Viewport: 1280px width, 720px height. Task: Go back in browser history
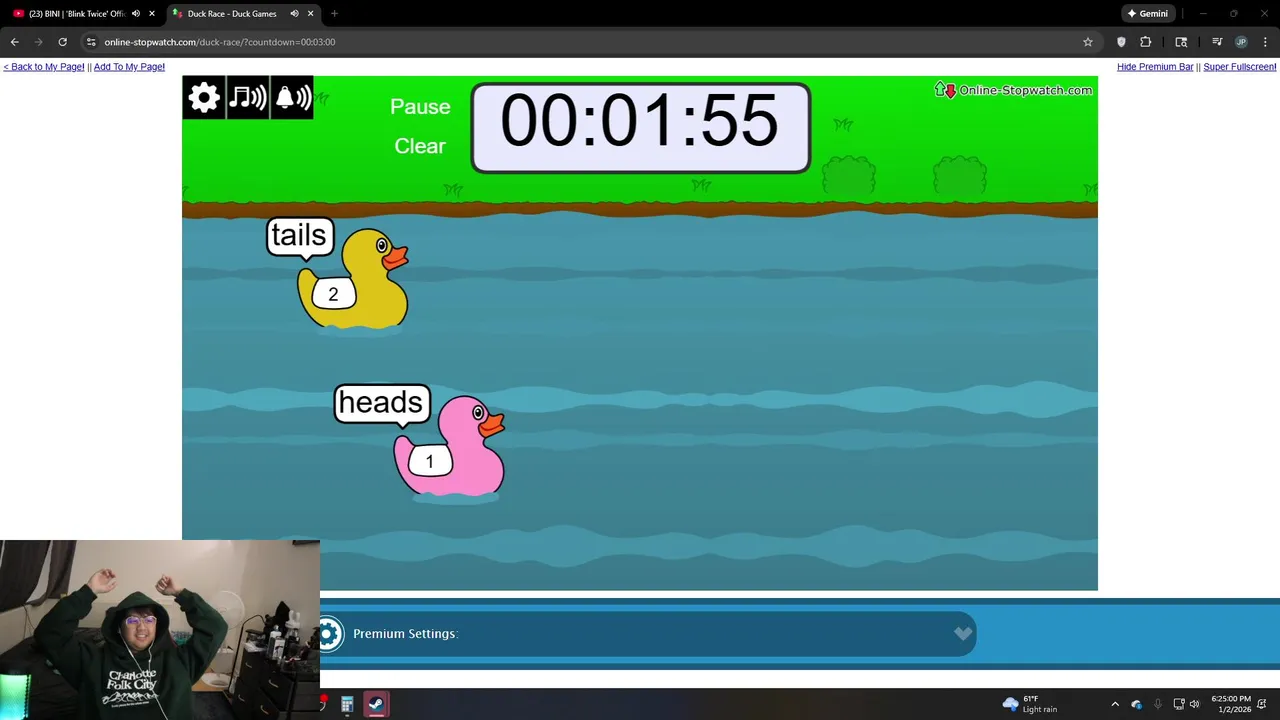[x=14, y=42]
